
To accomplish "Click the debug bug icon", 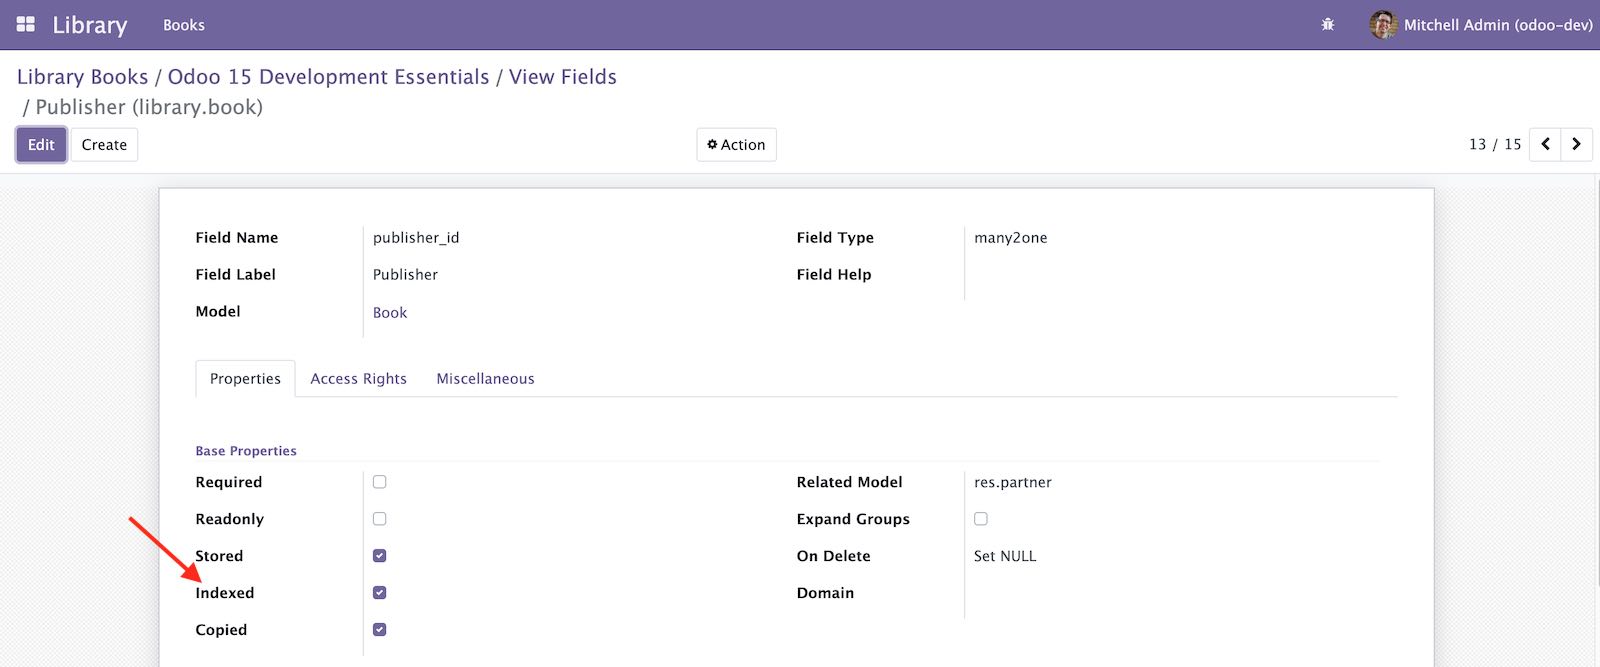I will [1328, 24].
